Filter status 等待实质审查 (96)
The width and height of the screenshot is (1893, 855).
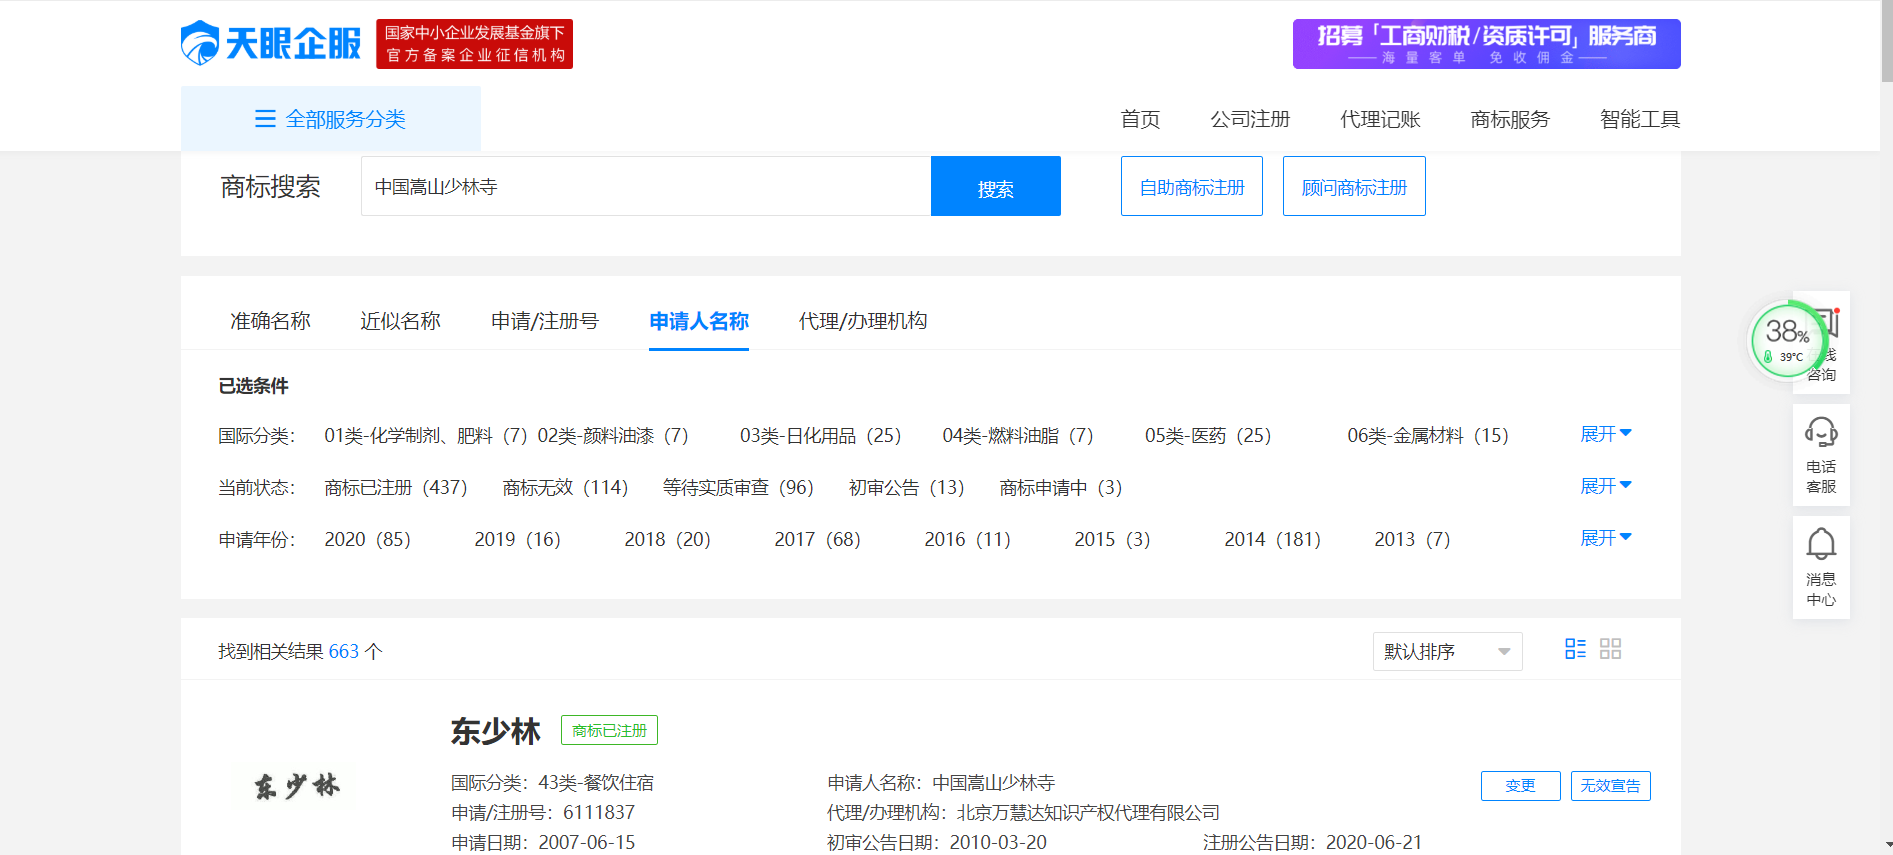(738, 487)
